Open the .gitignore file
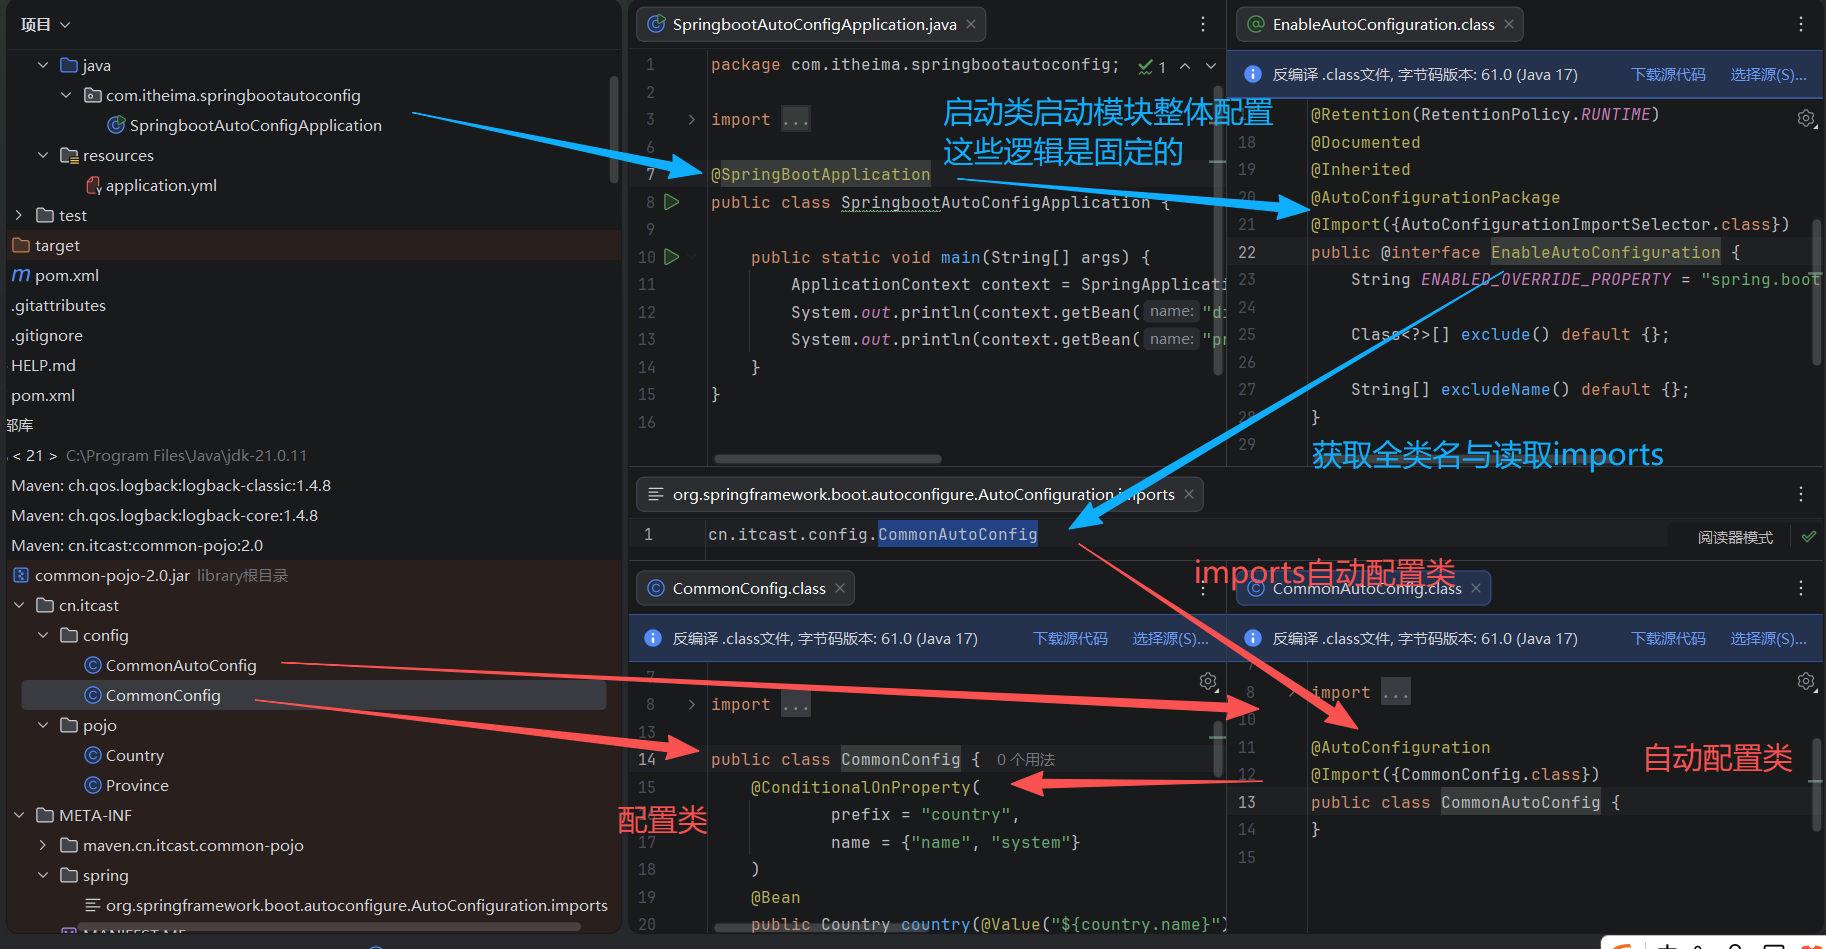Screen dimensions: 1826x949 pos(47,335)
